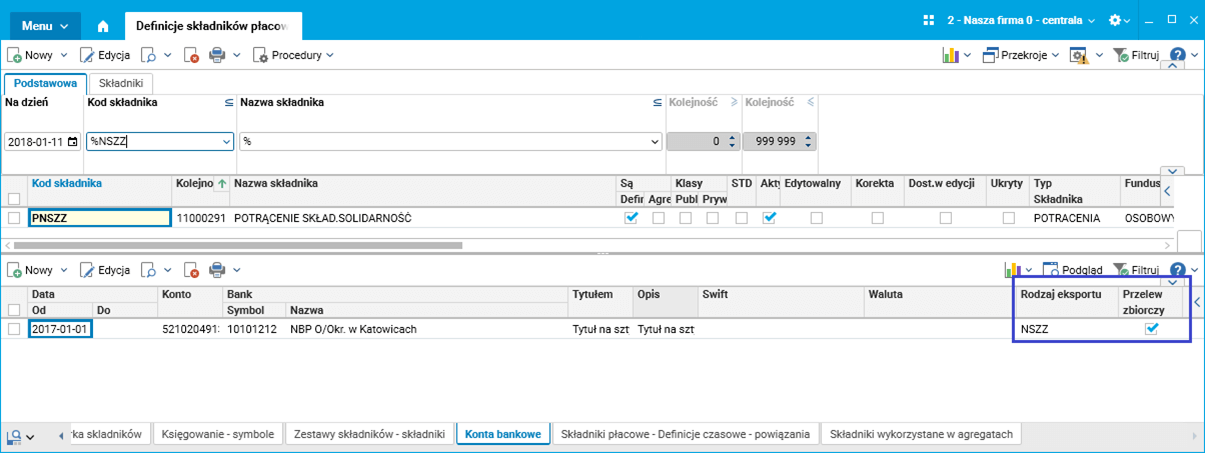
Task: Click the Edycja button in top toolbar
Action: [106, 55]
